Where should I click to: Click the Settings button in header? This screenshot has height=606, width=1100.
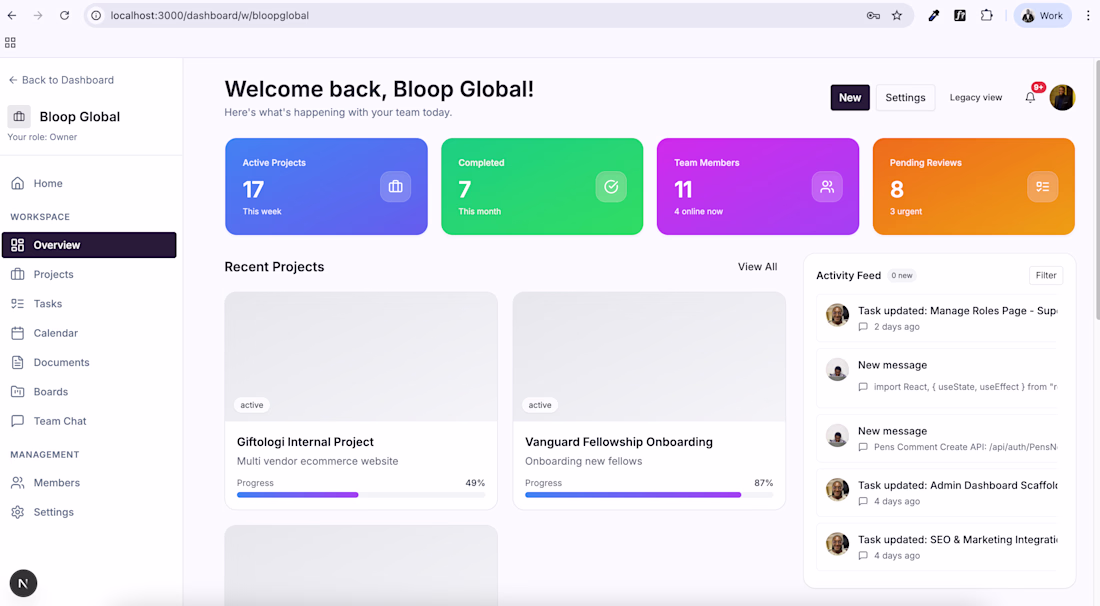tap(905, 97)
